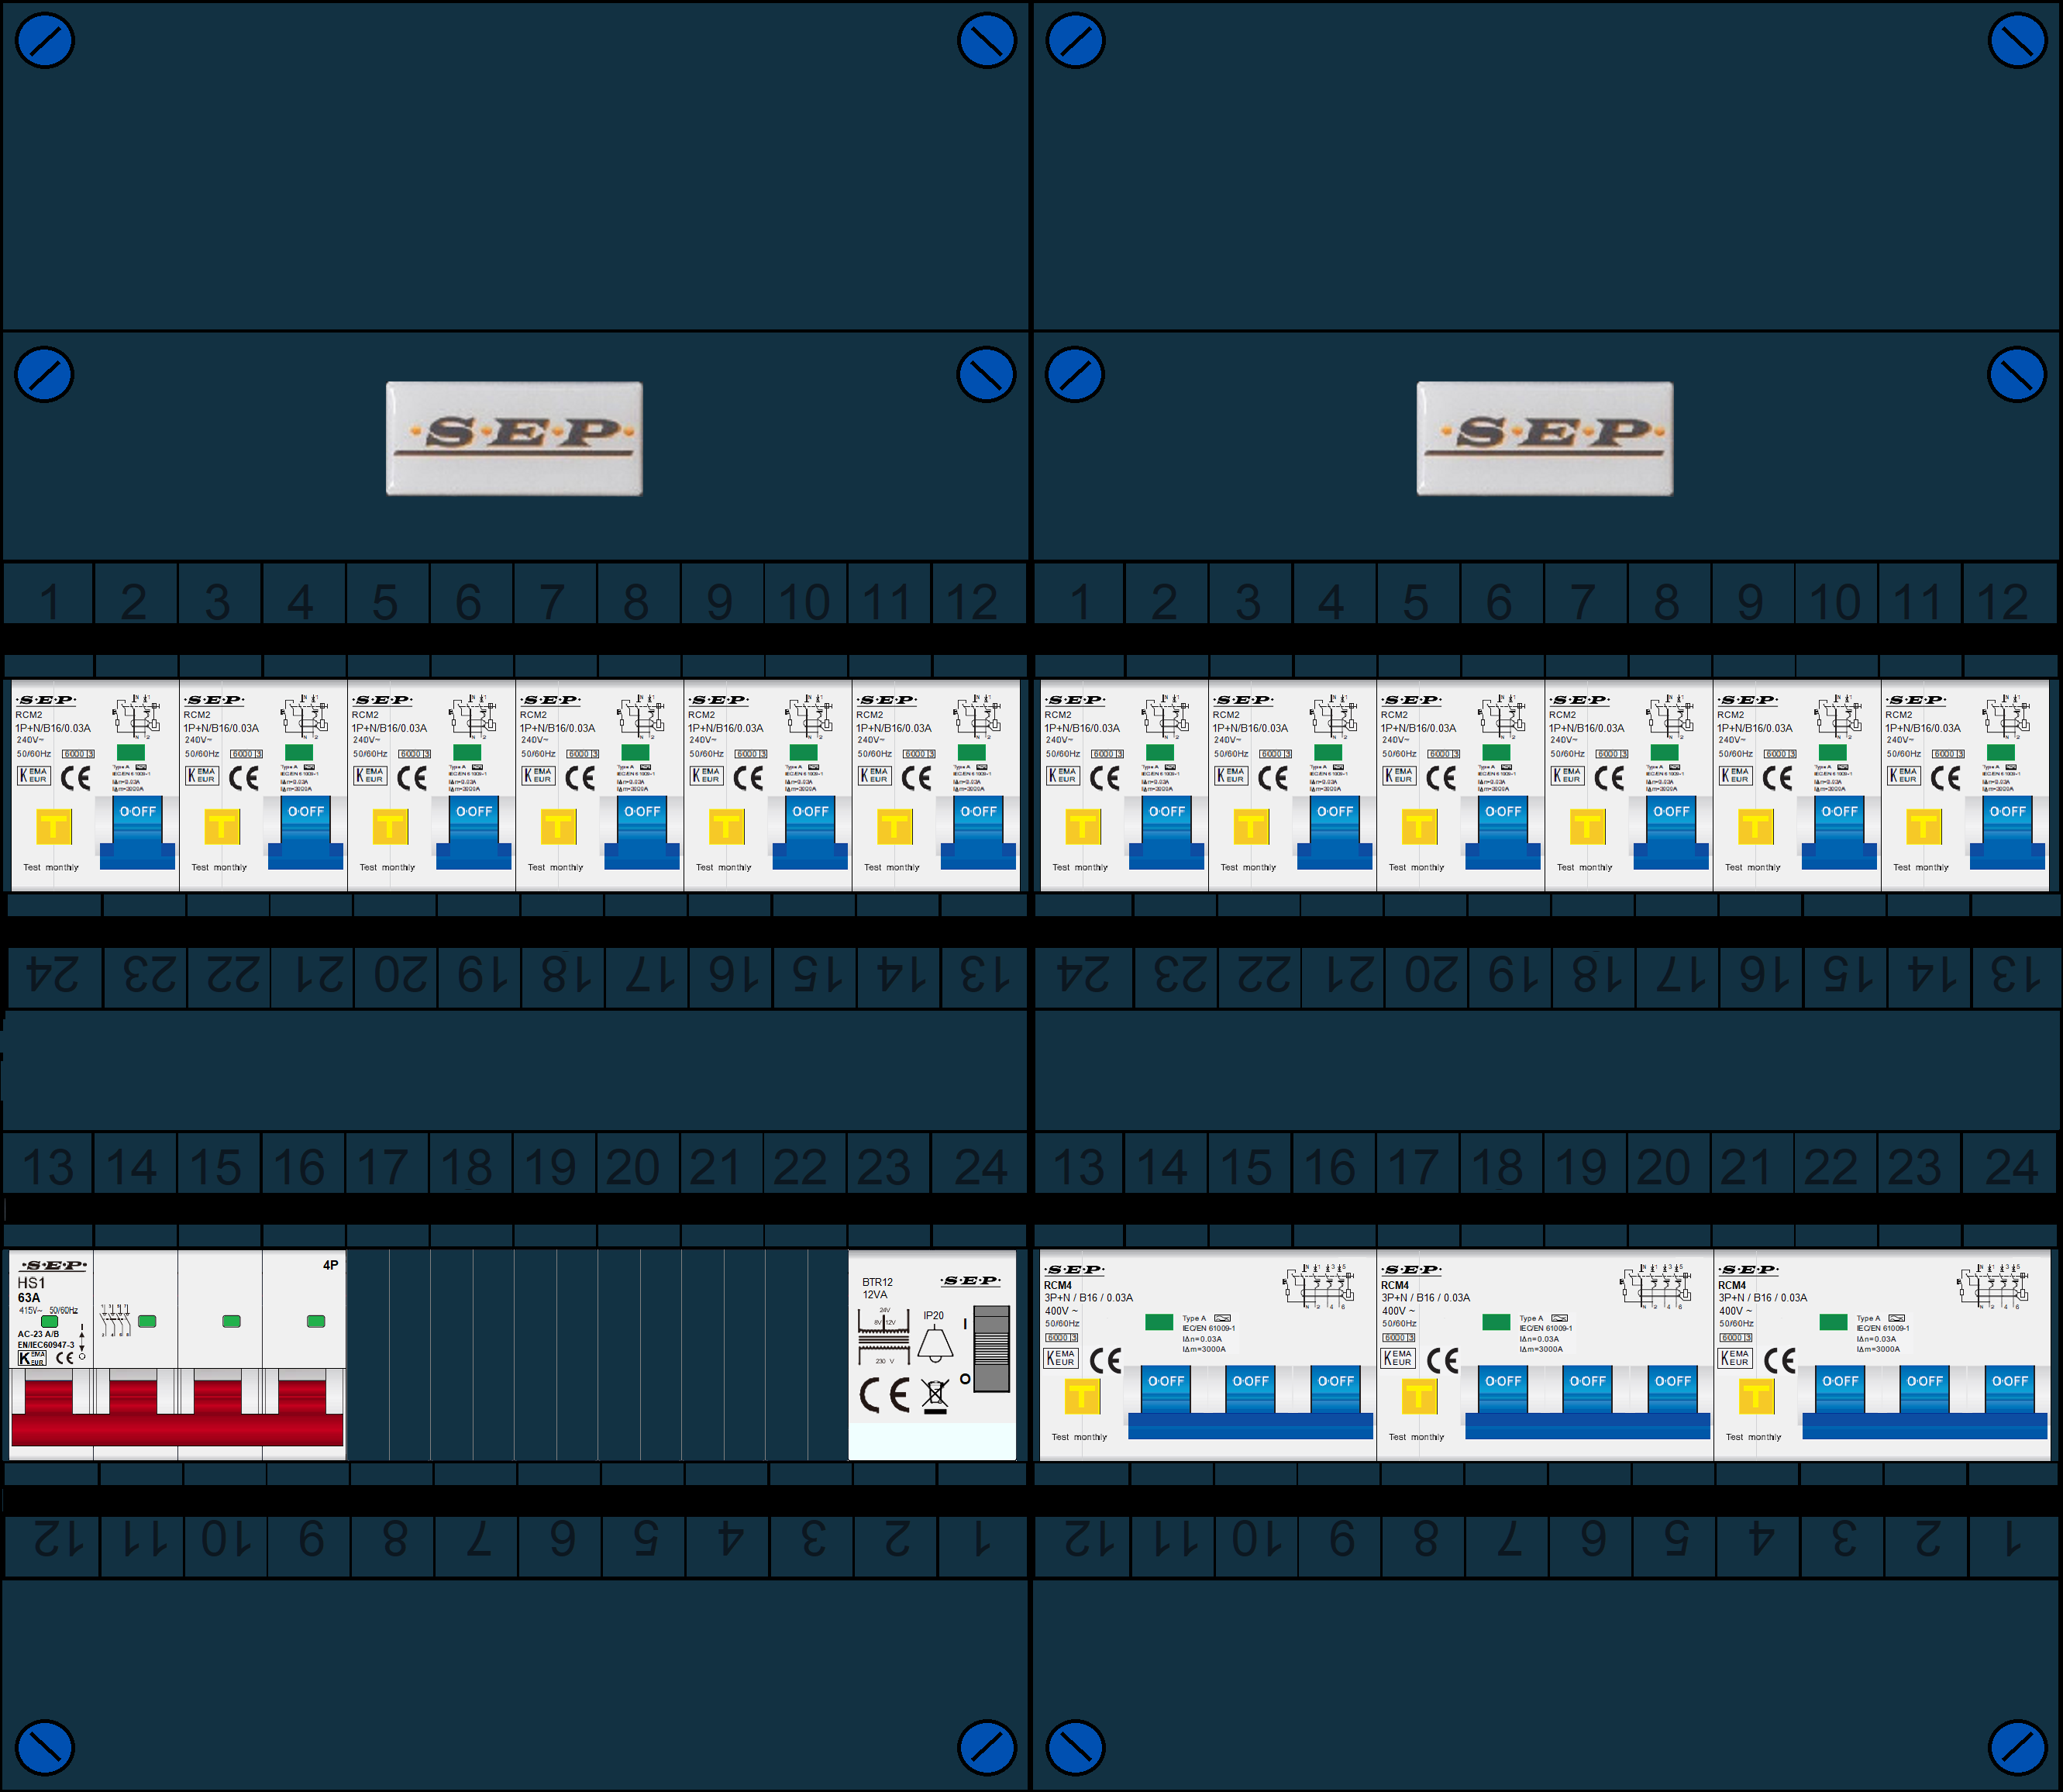Click the '63A' rating on the main switch
Viewport: 2063px width, 1792px height.
point(29,1298)
